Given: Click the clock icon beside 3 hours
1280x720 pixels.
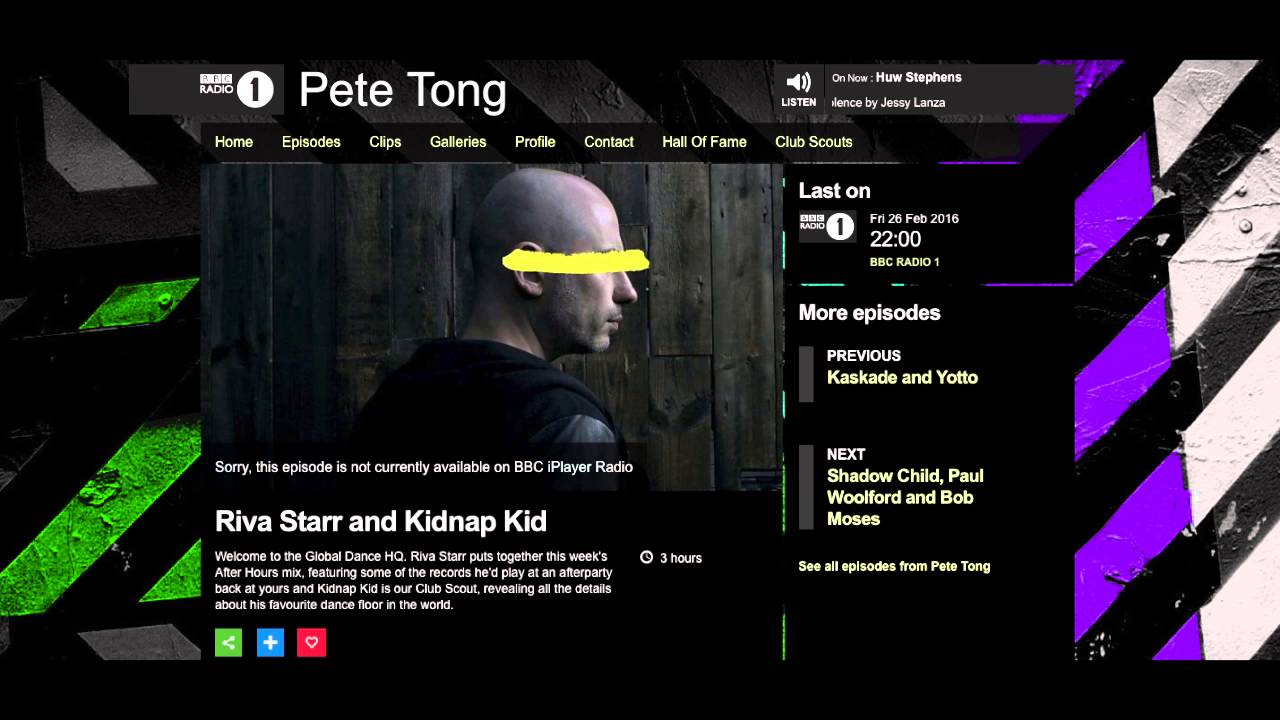Looking at the screenshot, I should pos(646,557).
